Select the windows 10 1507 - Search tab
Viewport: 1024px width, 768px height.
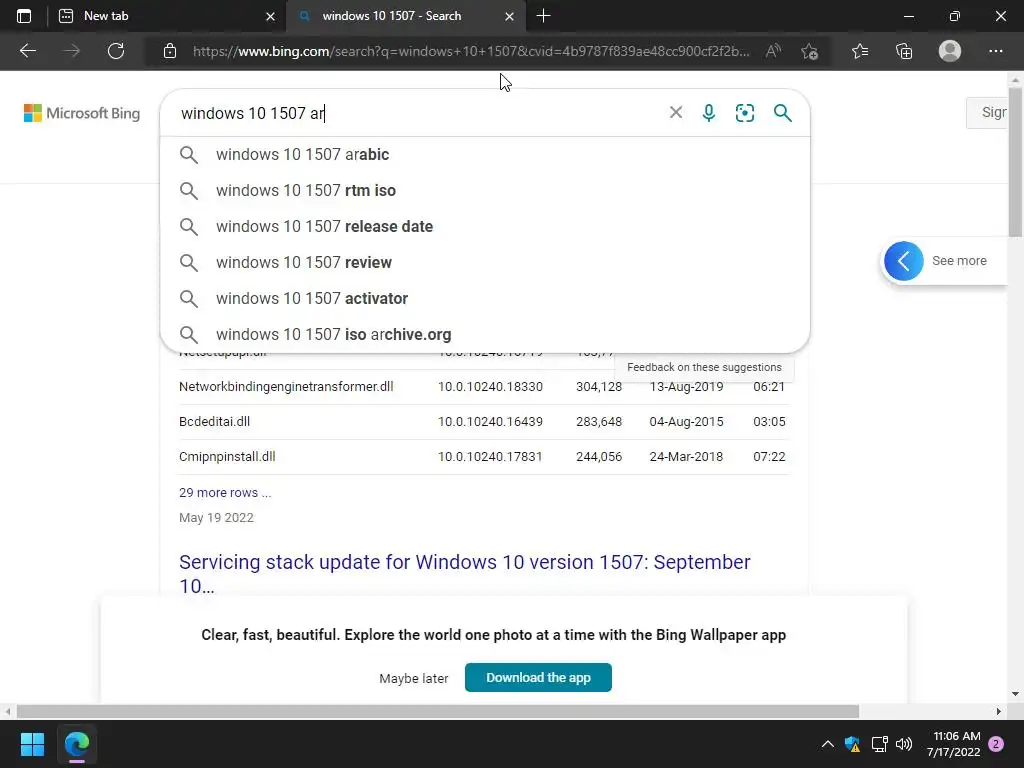tap(392, 16)
